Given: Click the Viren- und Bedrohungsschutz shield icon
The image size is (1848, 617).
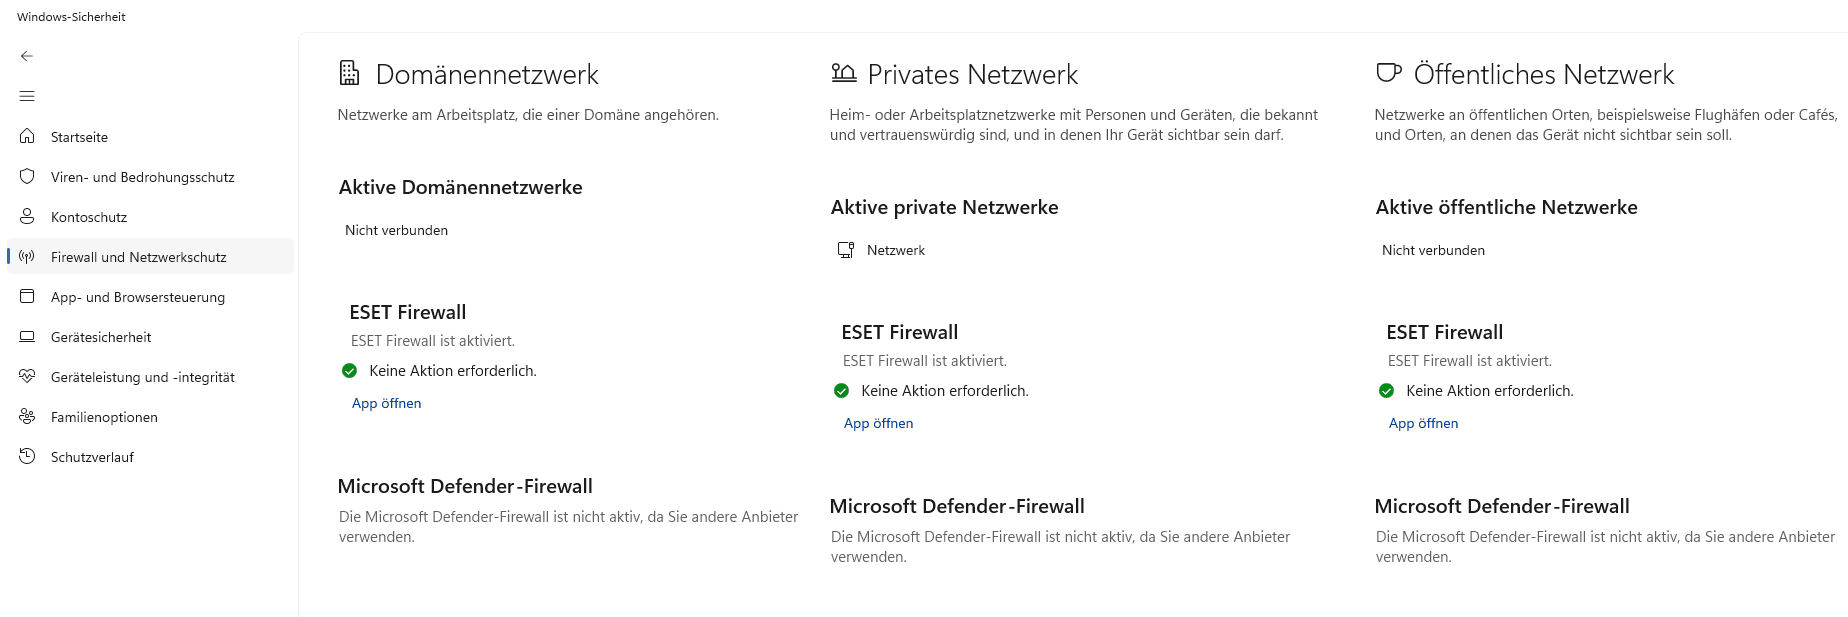Looking at the screenshot, I should (x=27, y=176).
